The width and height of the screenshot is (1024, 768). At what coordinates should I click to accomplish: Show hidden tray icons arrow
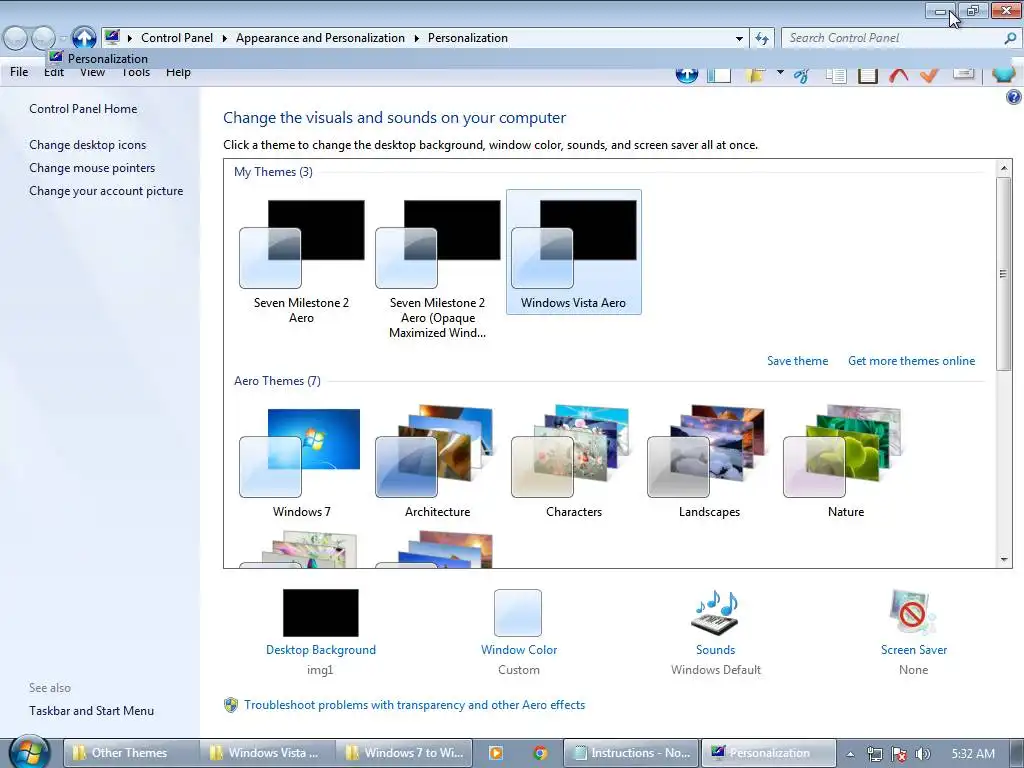[x=850, y=754]
